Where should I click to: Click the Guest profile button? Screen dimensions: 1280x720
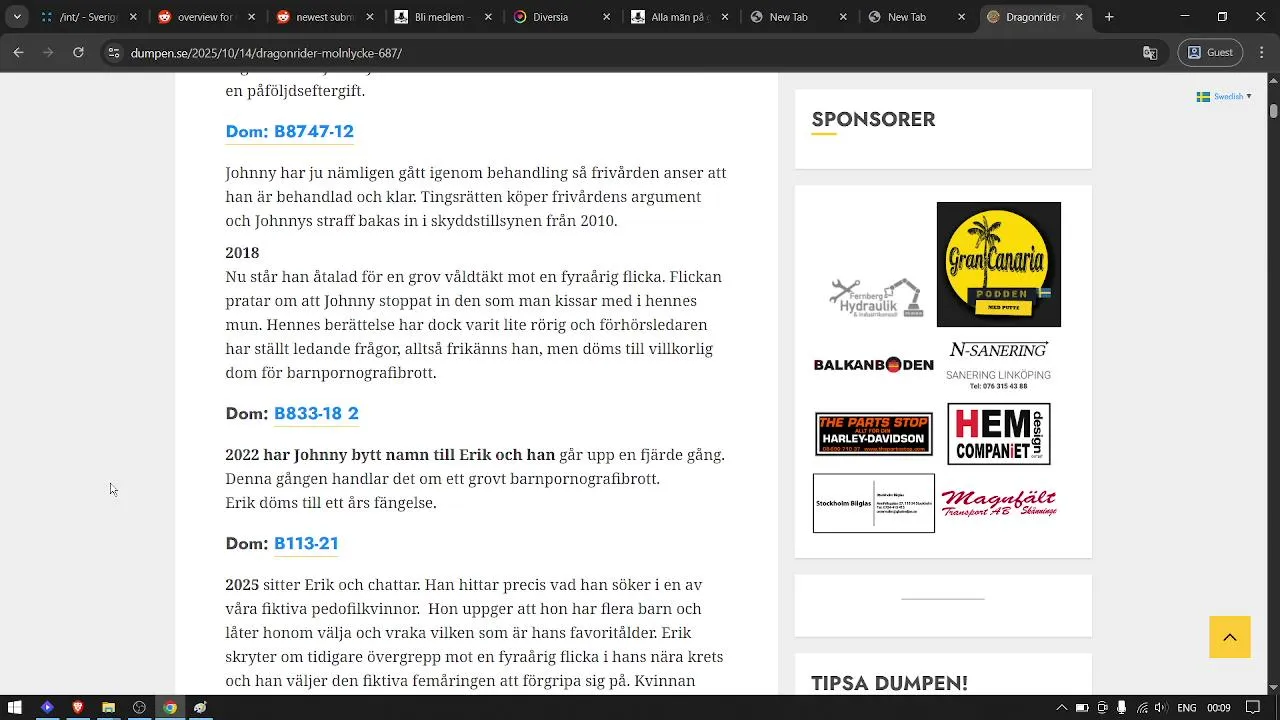1210,53
